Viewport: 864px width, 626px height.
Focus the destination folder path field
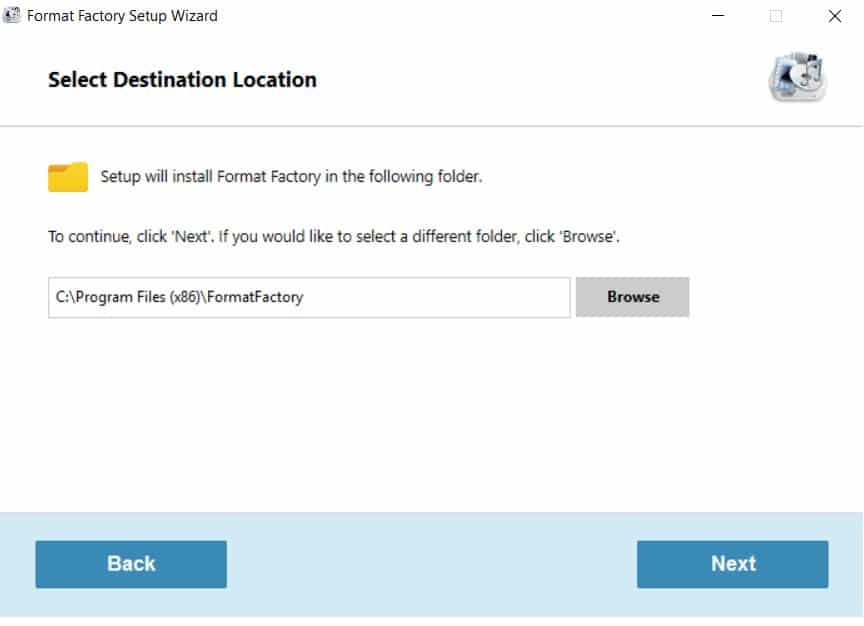click(309, 298)
